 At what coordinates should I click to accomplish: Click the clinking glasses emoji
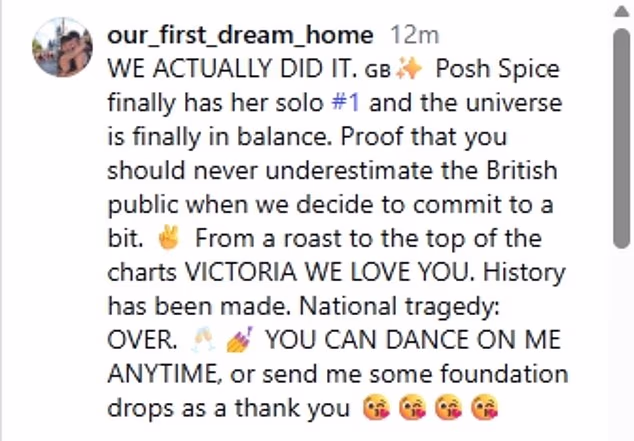tap(202, 340)
